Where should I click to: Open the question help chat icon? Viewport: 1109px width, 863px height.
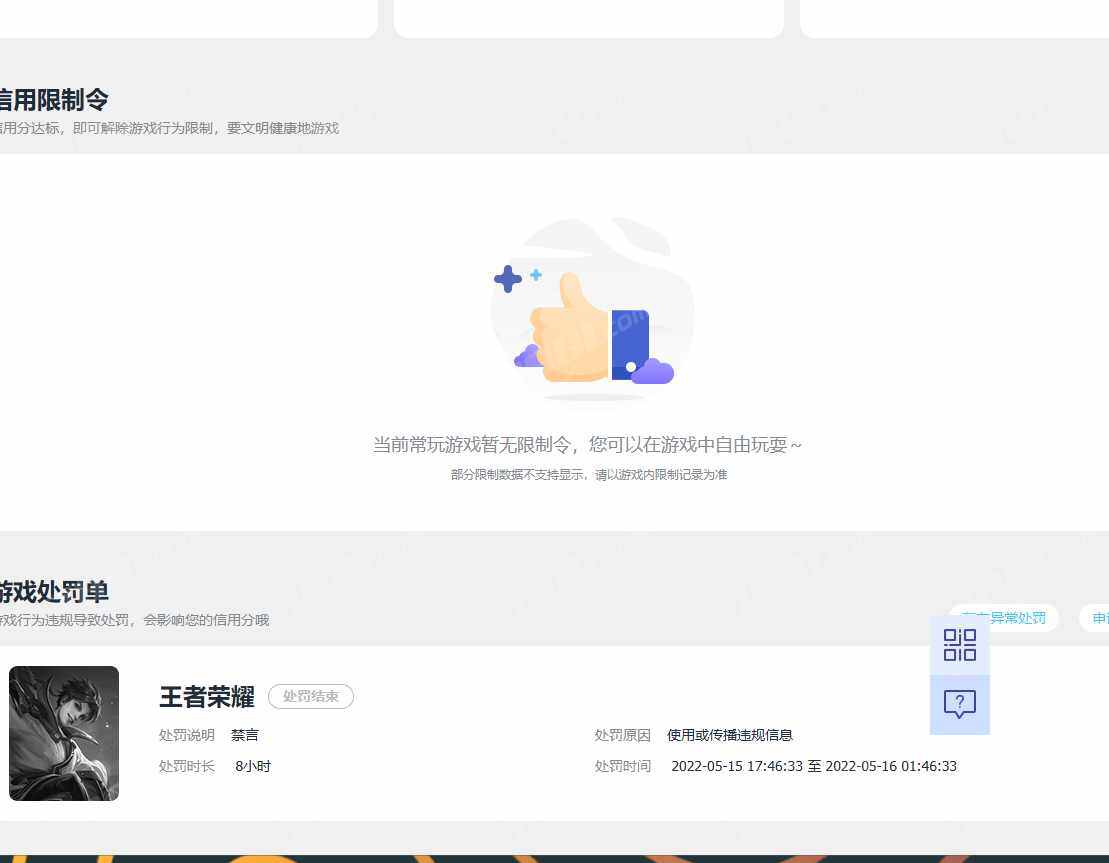[x=960, y=705]
